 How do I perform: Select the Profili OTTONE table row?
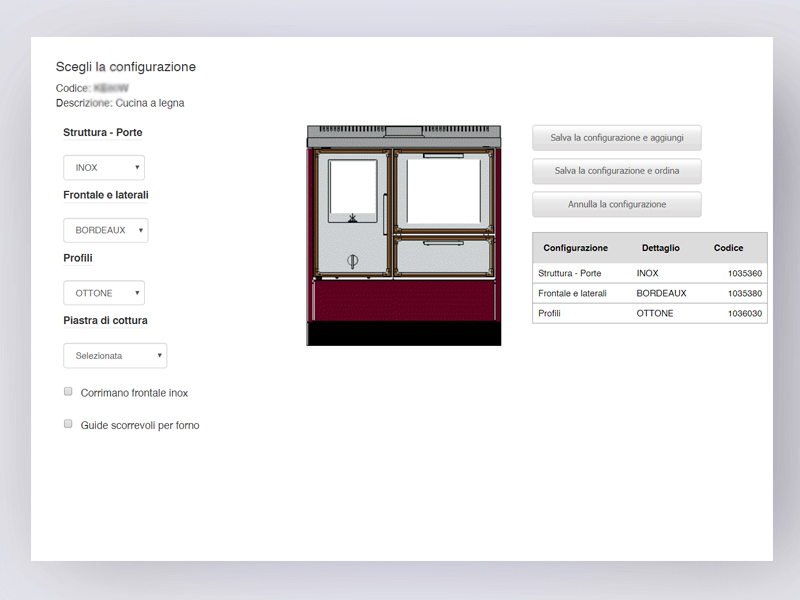[x=649, y=313]
